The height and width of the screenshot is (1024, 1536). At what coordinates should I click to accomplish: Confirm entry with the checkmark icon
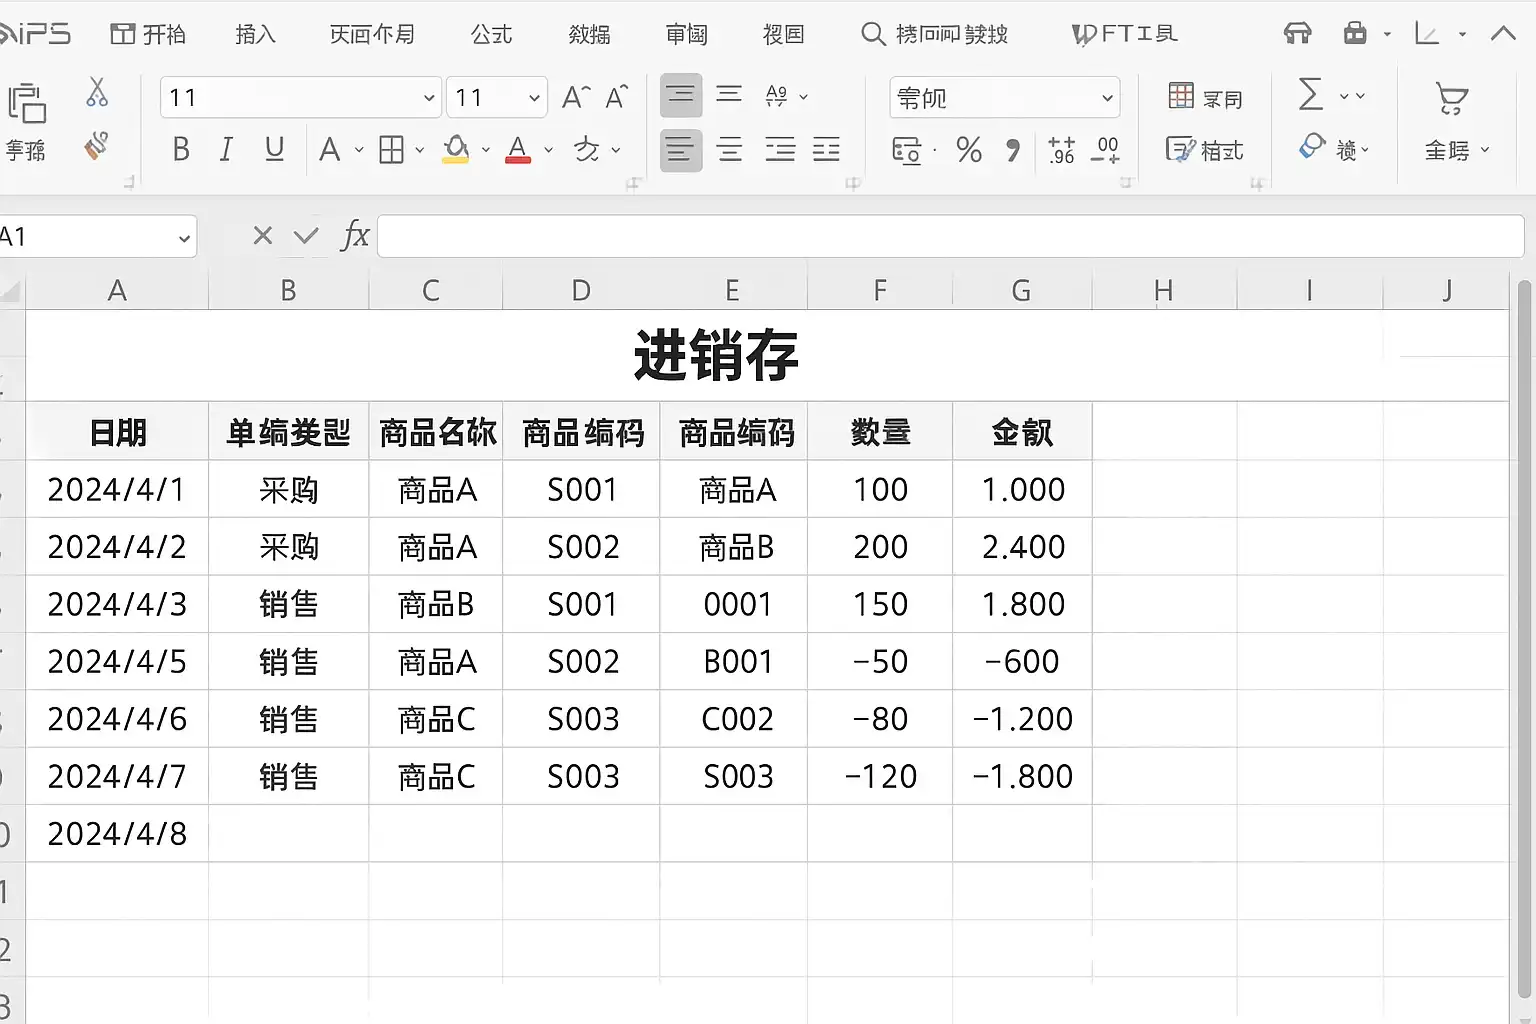306,236
